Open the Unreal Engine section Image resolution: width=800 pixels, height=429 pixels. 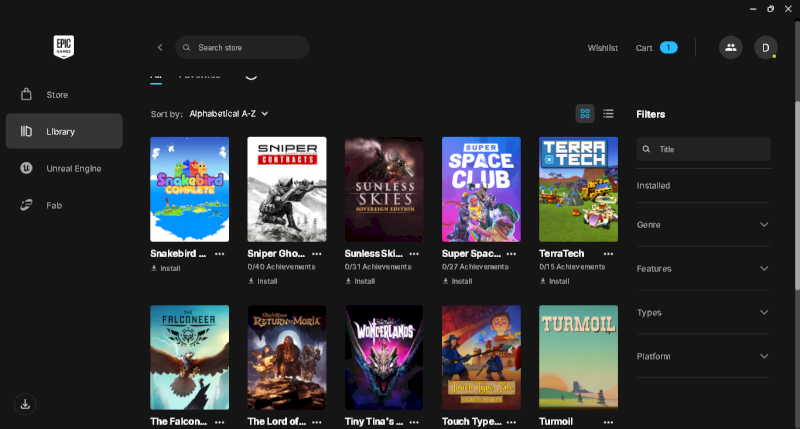click(64, 168)
